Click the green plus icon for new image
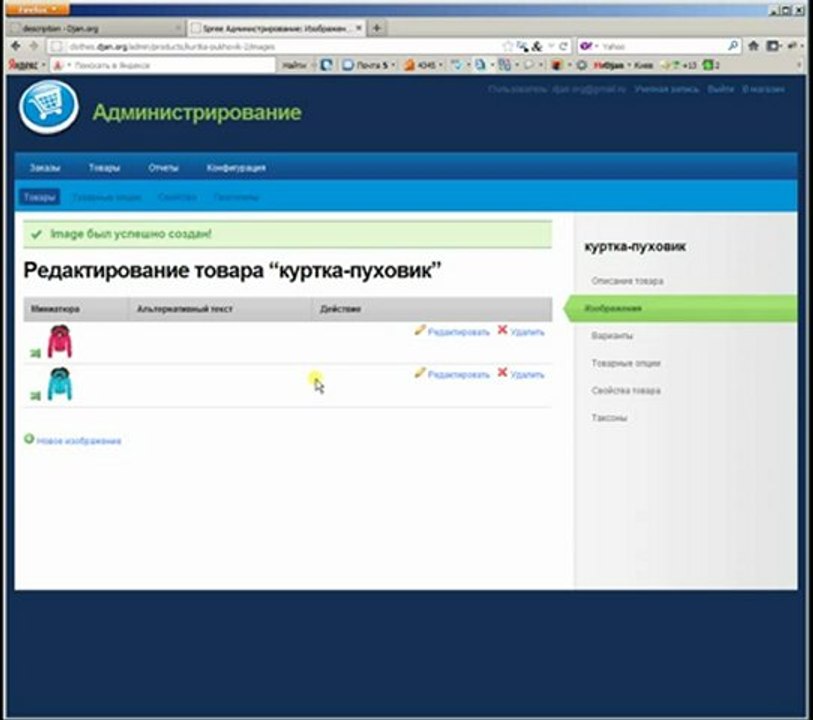This screenshot has width=813, height=720. point(29,439)
